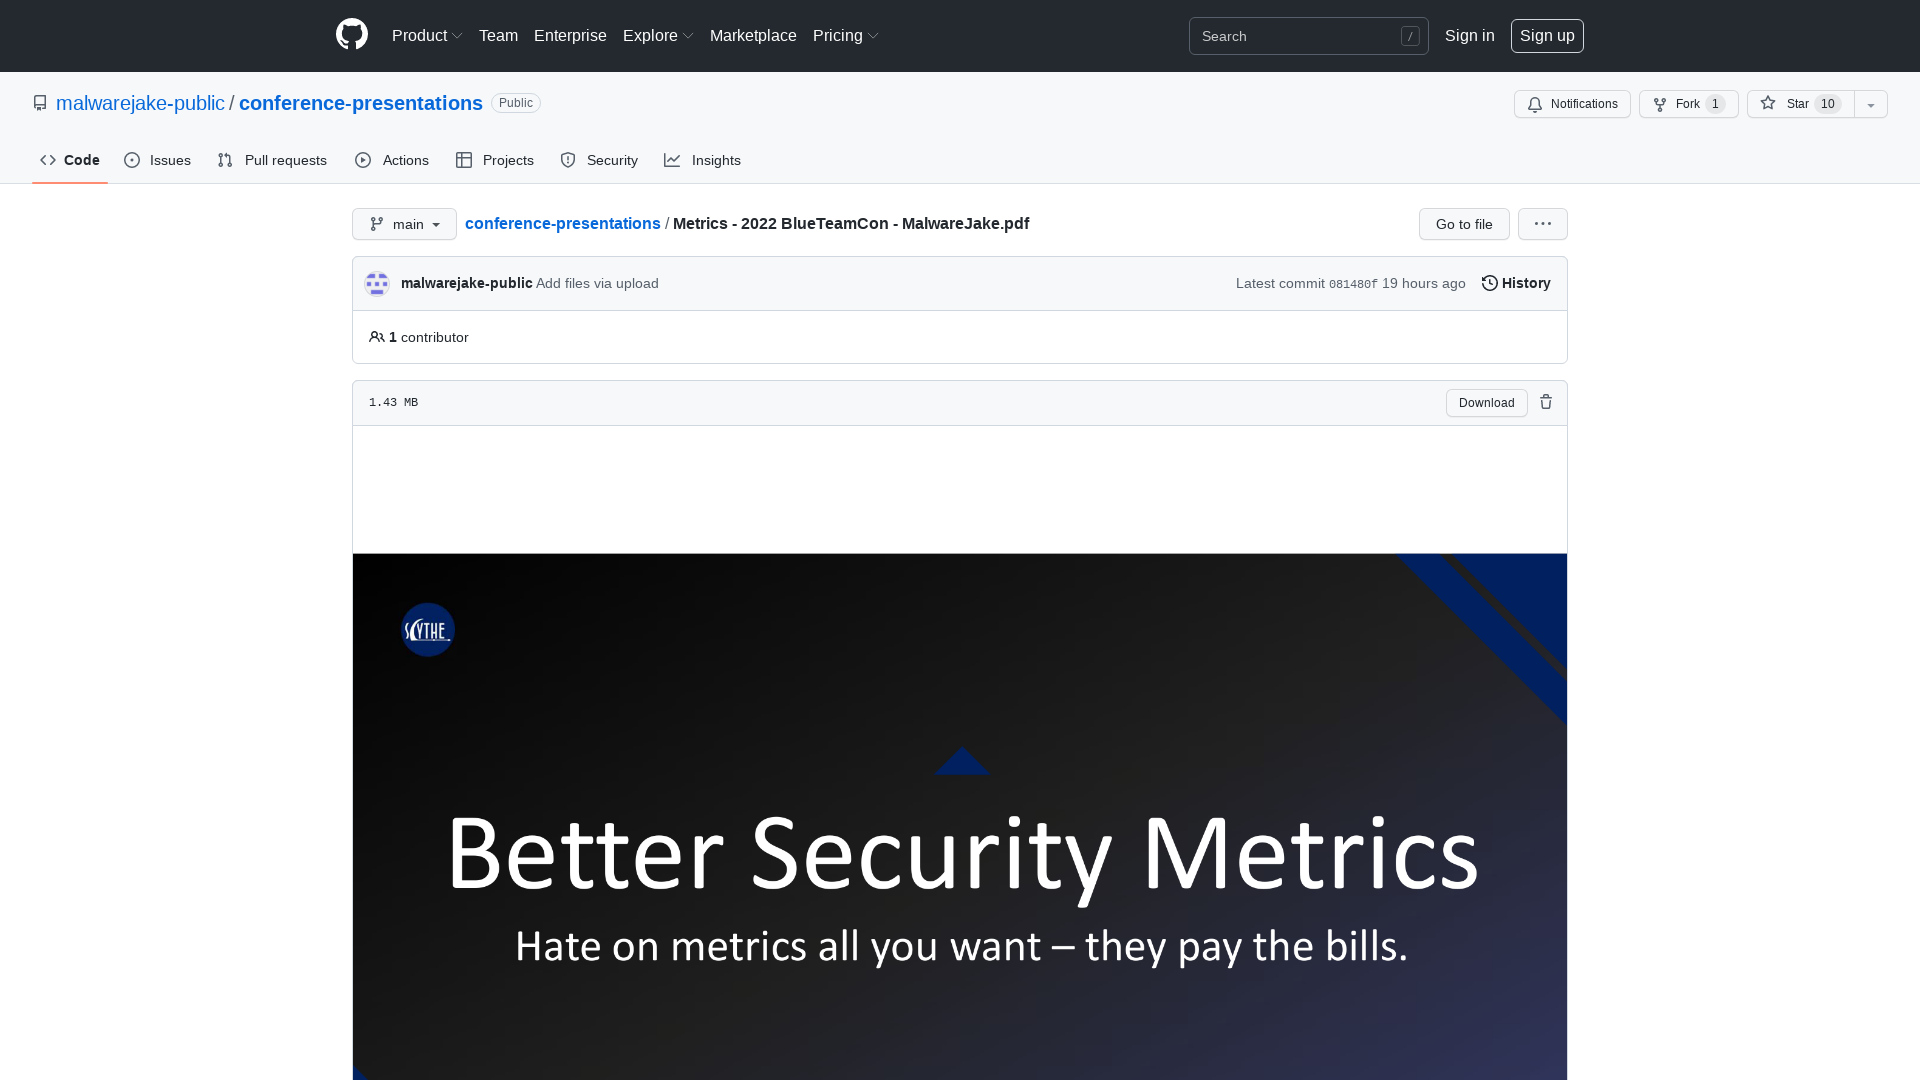Open the main branch selector
The width and height of the screenshot is (1920, 1080).
coord(404,224)
